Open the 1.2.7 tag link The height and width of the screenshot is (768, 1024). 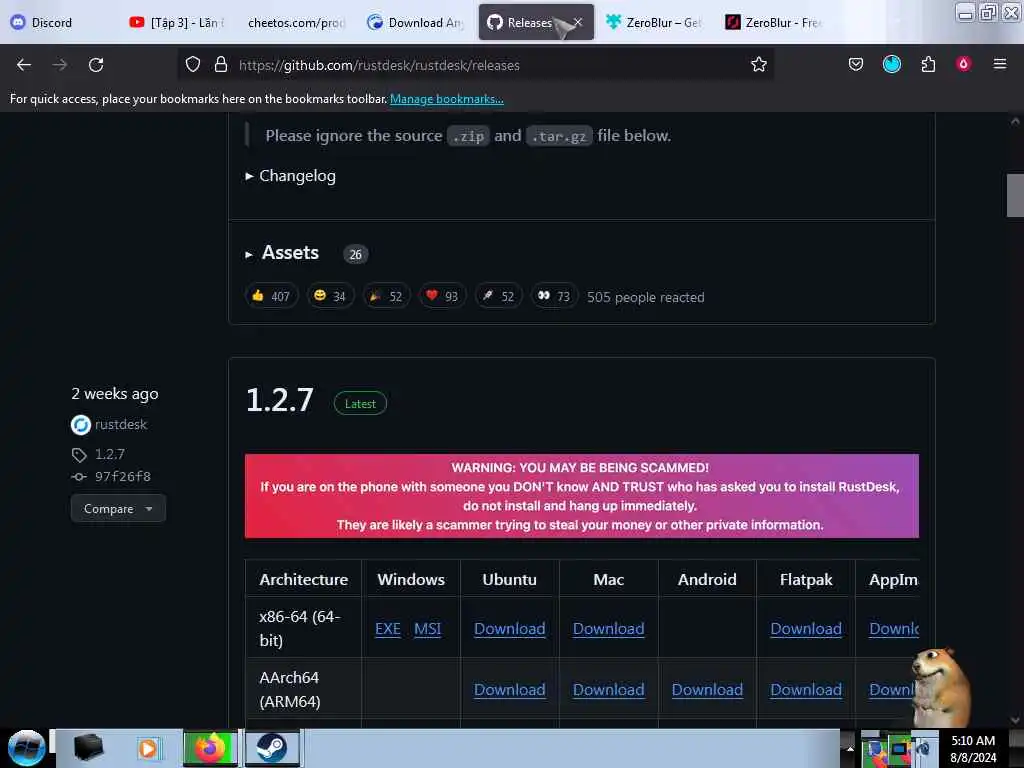coord(110,454)
